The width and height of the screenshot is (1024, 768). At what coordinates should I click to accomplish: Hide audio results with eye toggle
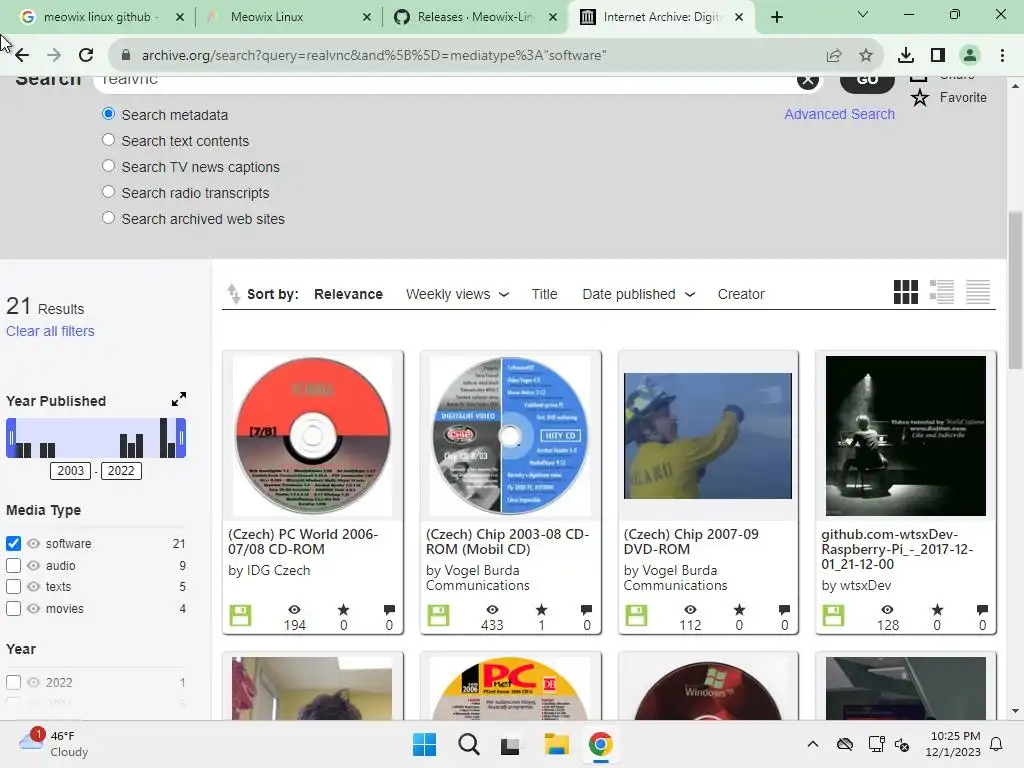[33, 566]
